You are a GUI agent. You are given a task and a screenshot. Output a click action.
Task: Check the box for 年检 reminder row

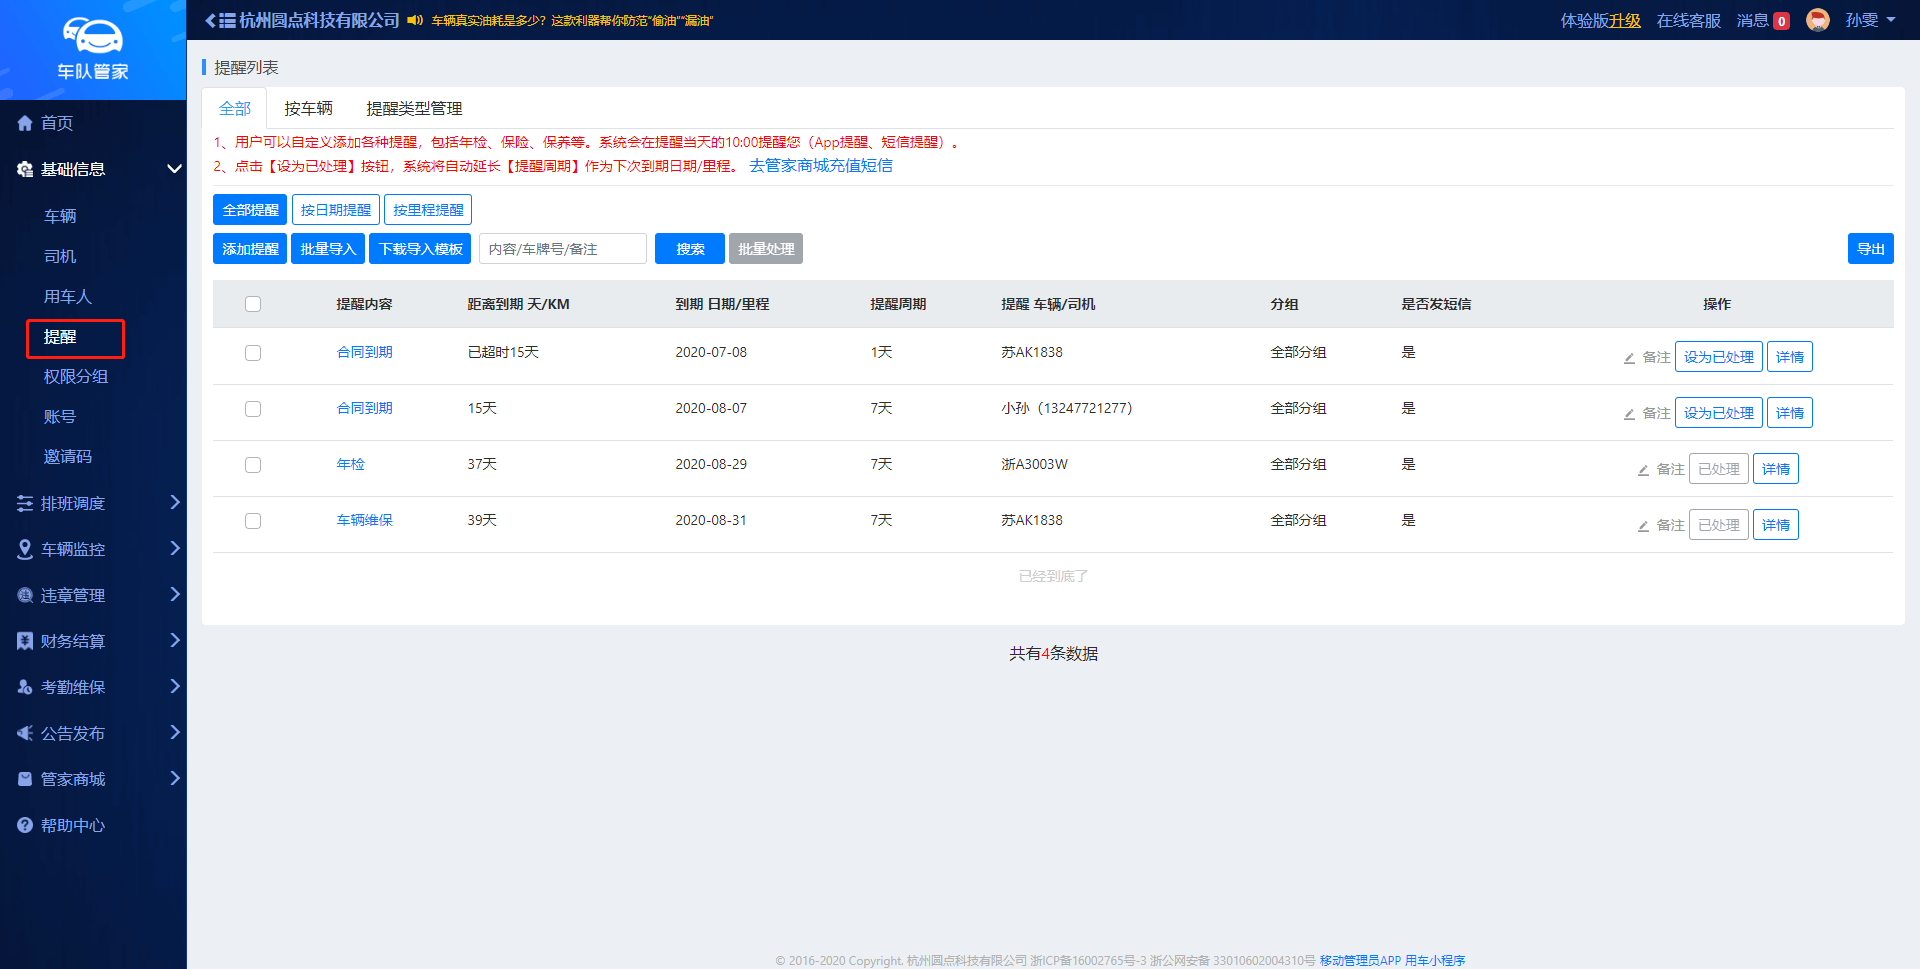tap(253, 465)
